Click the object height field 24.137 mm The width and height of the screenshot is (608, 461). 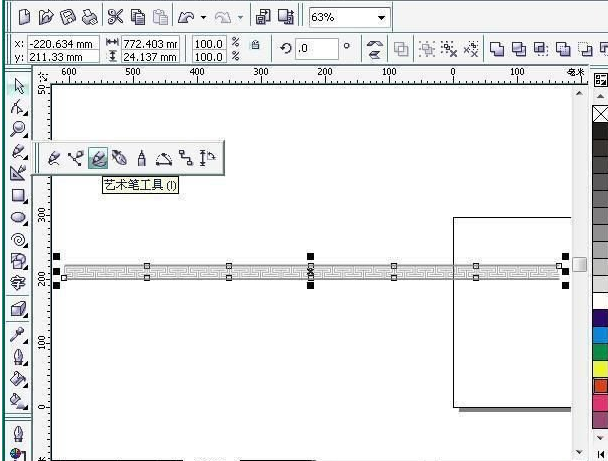pos(151,57)
